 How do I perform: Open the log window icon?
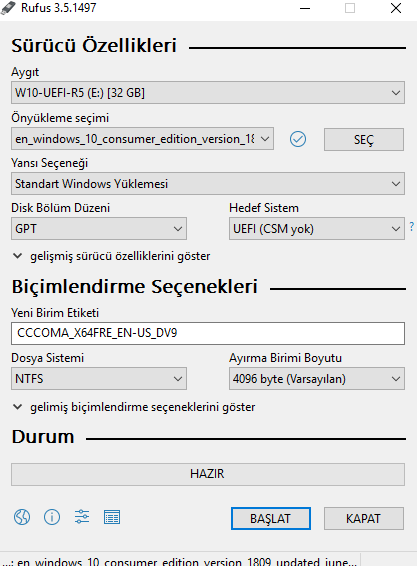point(112,517)
